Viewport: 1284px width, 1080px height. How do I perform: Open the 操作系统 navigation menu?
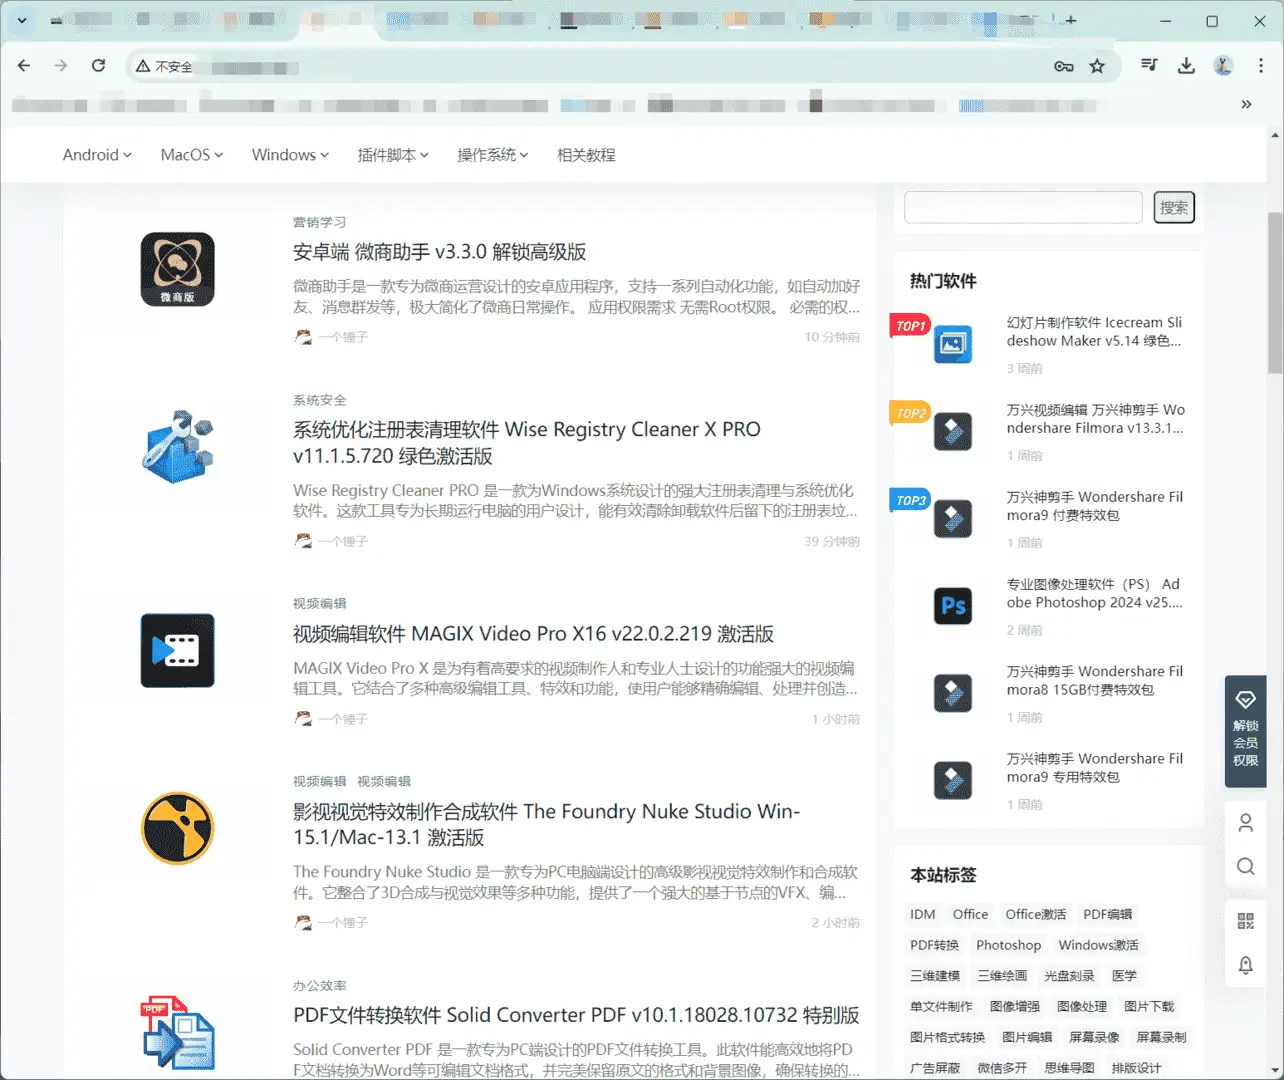point(492,155)
